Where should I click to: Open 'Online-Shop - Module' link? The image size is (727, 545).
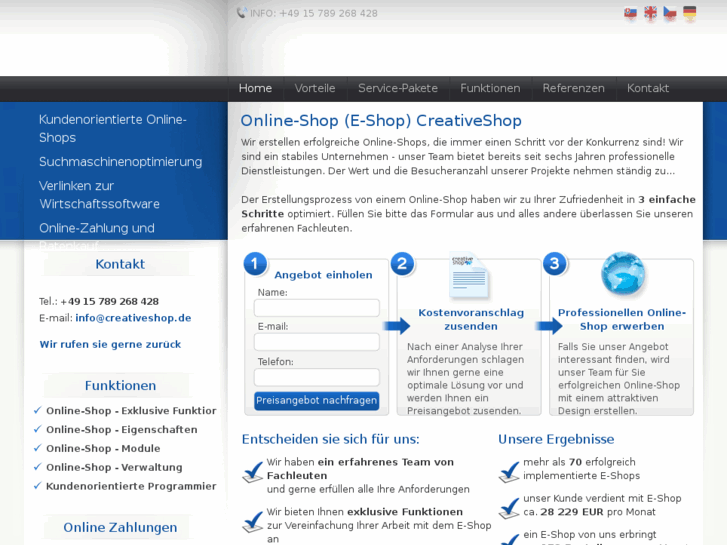click(x=103, y=449)
